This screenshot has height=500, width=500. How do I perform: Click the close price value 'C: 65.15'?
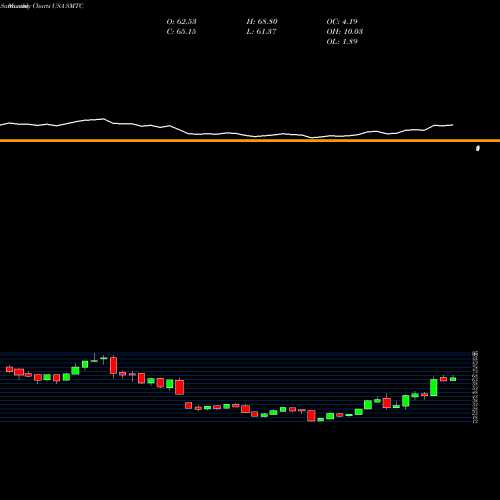pyautogui.click(x=181, y=32)
